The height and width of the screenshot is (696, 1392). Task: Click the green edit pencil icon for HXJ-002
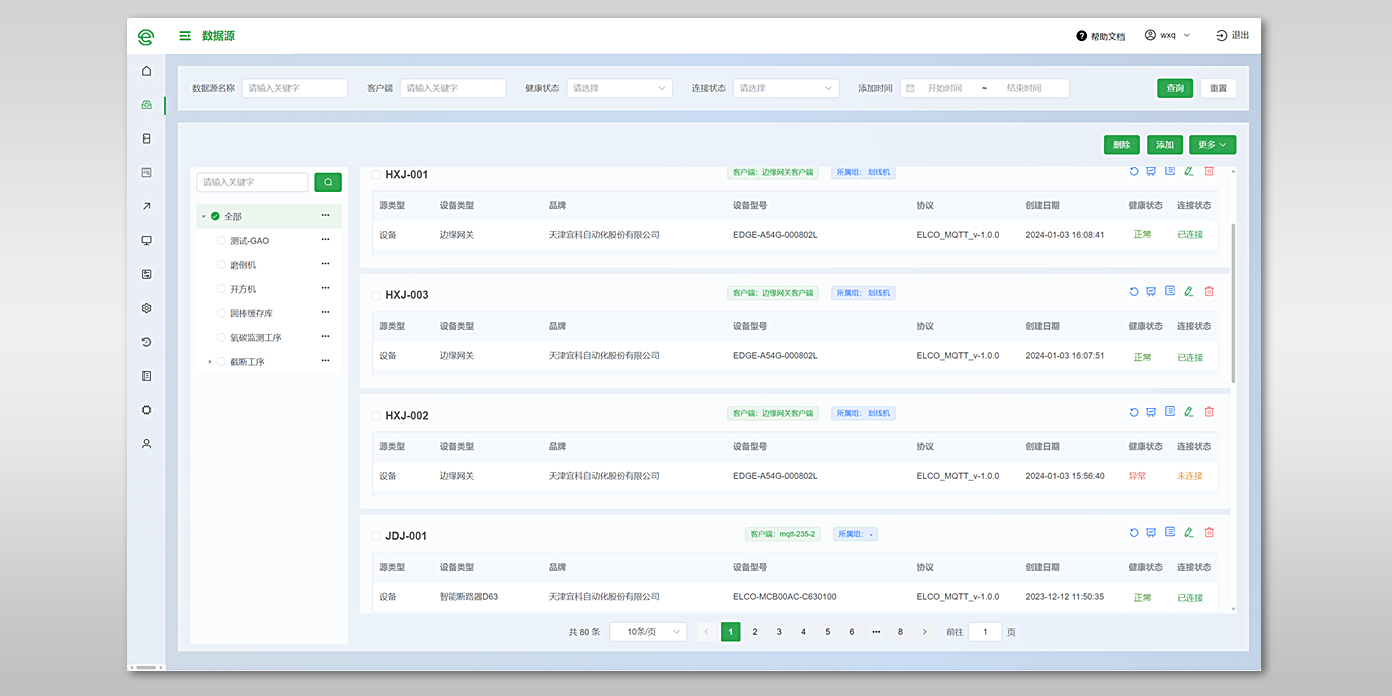coord(1189,412)
